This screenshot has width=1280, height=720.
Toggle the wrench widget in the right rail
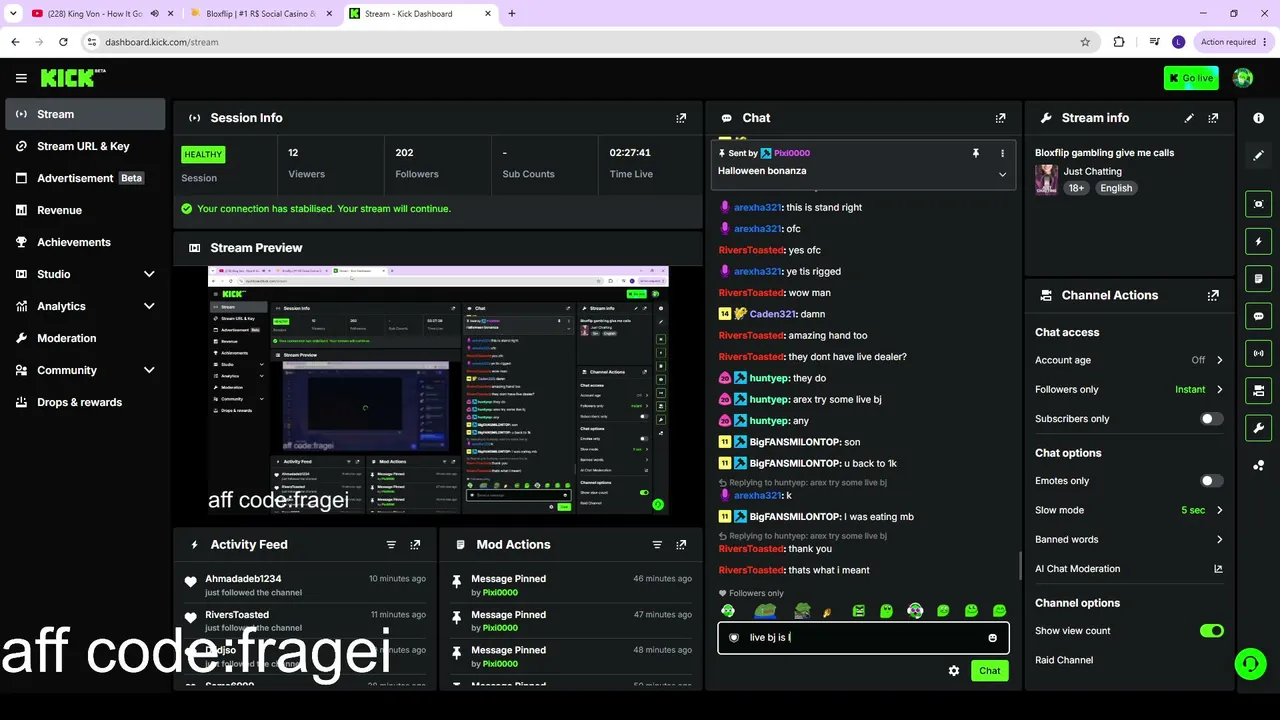[x=1259, y=428]
